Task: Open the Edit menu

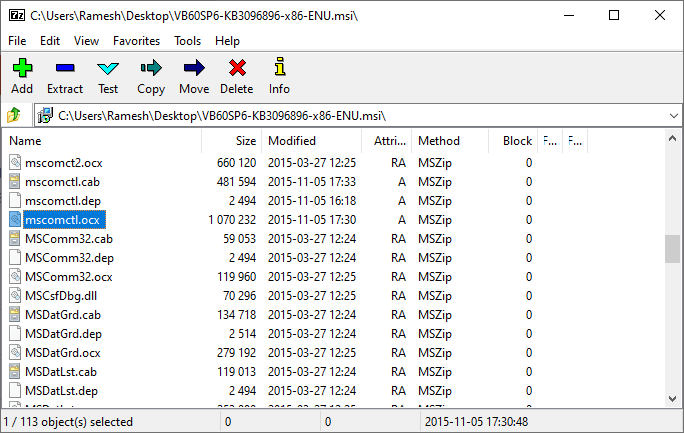Action: point(50,41)
